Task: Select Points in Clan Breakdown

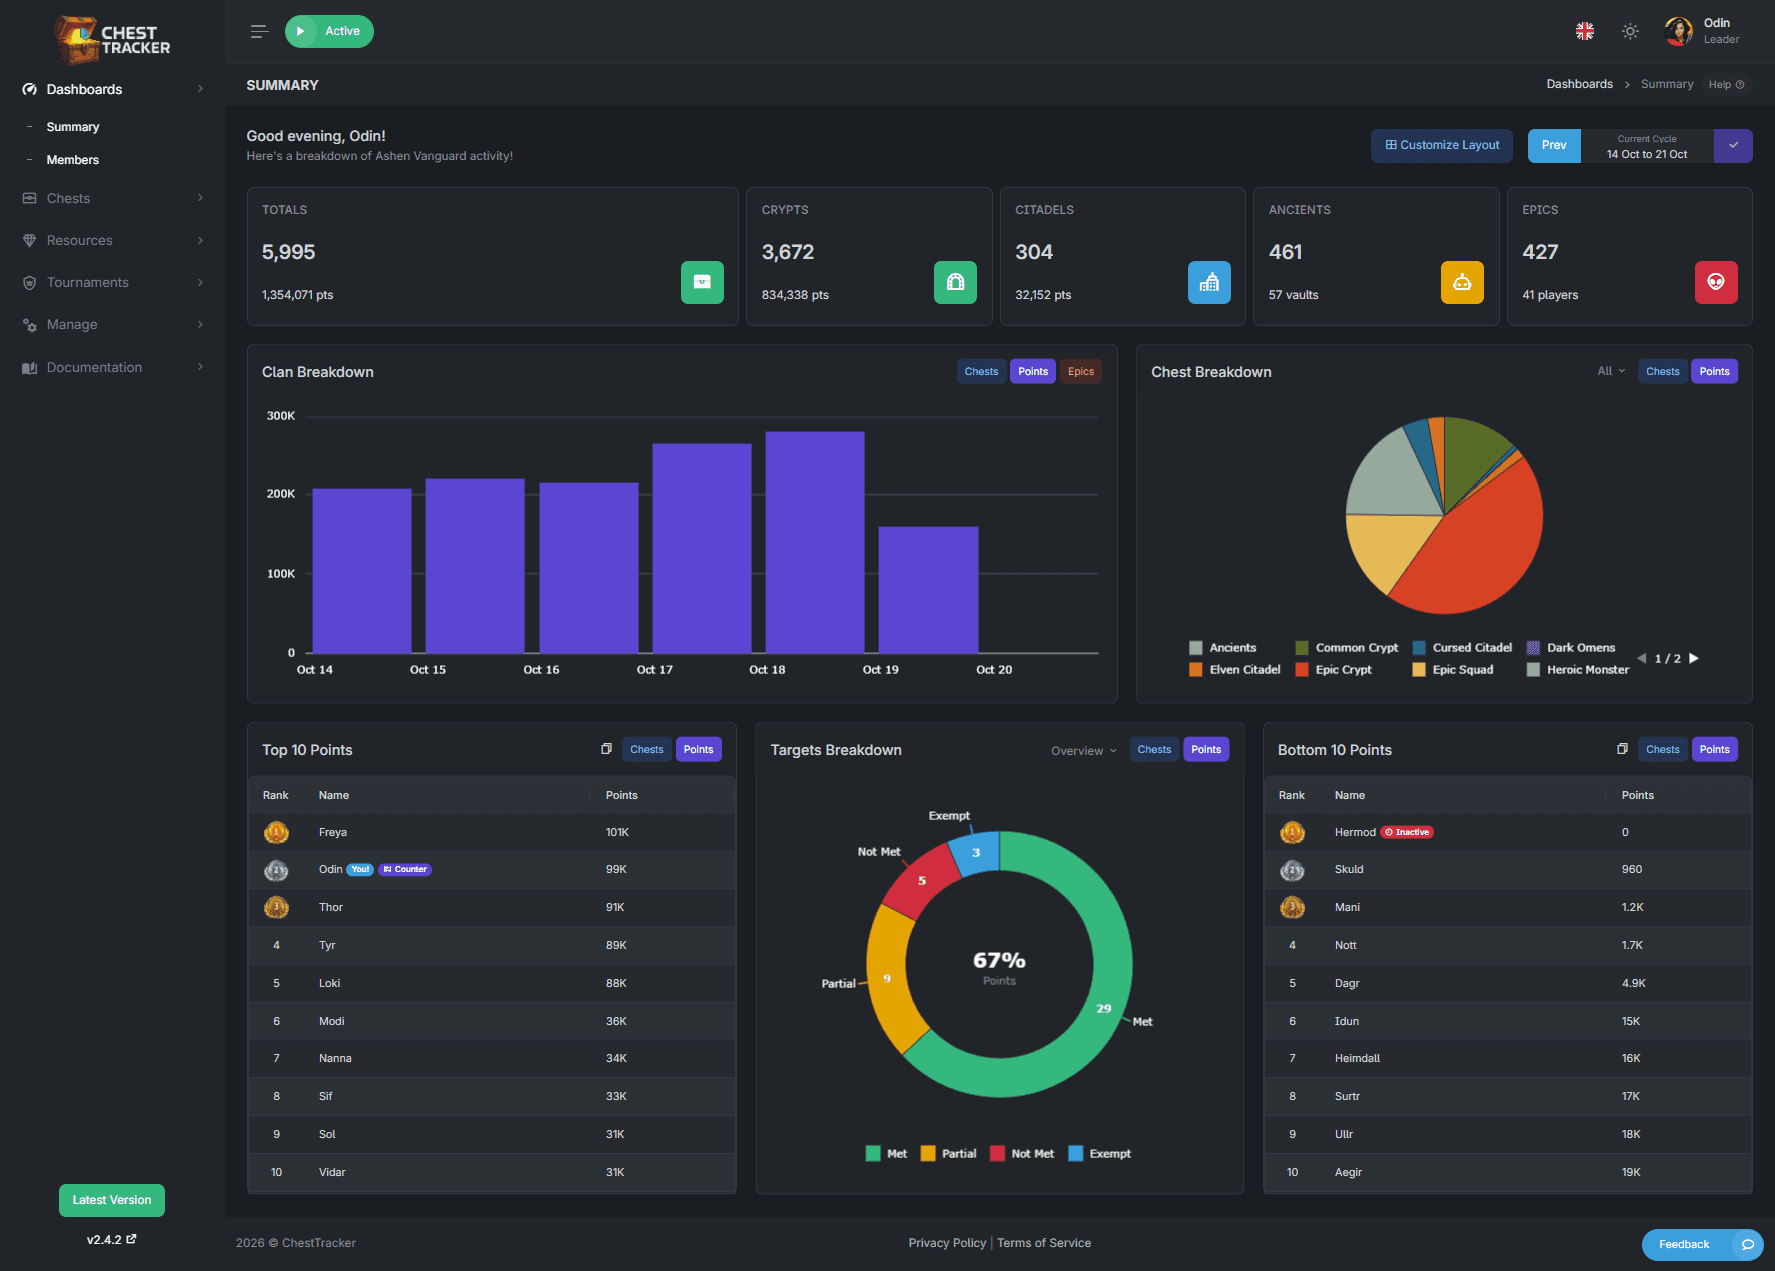Action: [x=1033, y=371]
